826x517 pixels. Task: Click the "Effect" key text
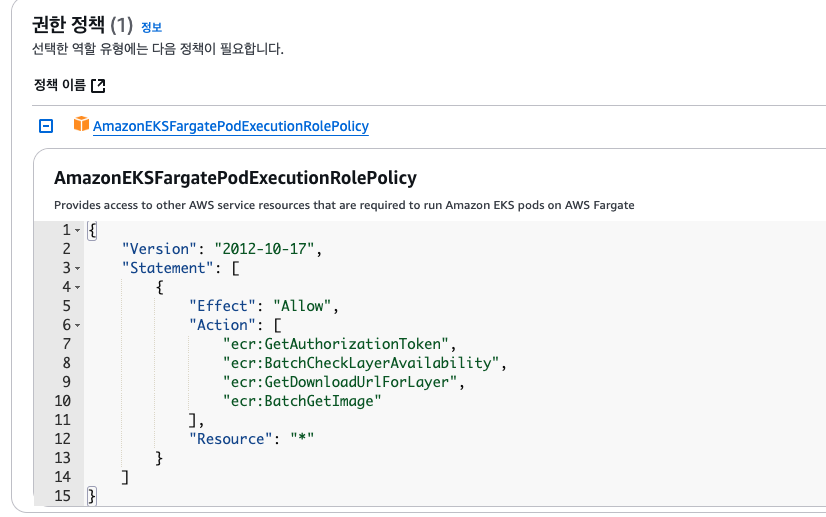222,306
